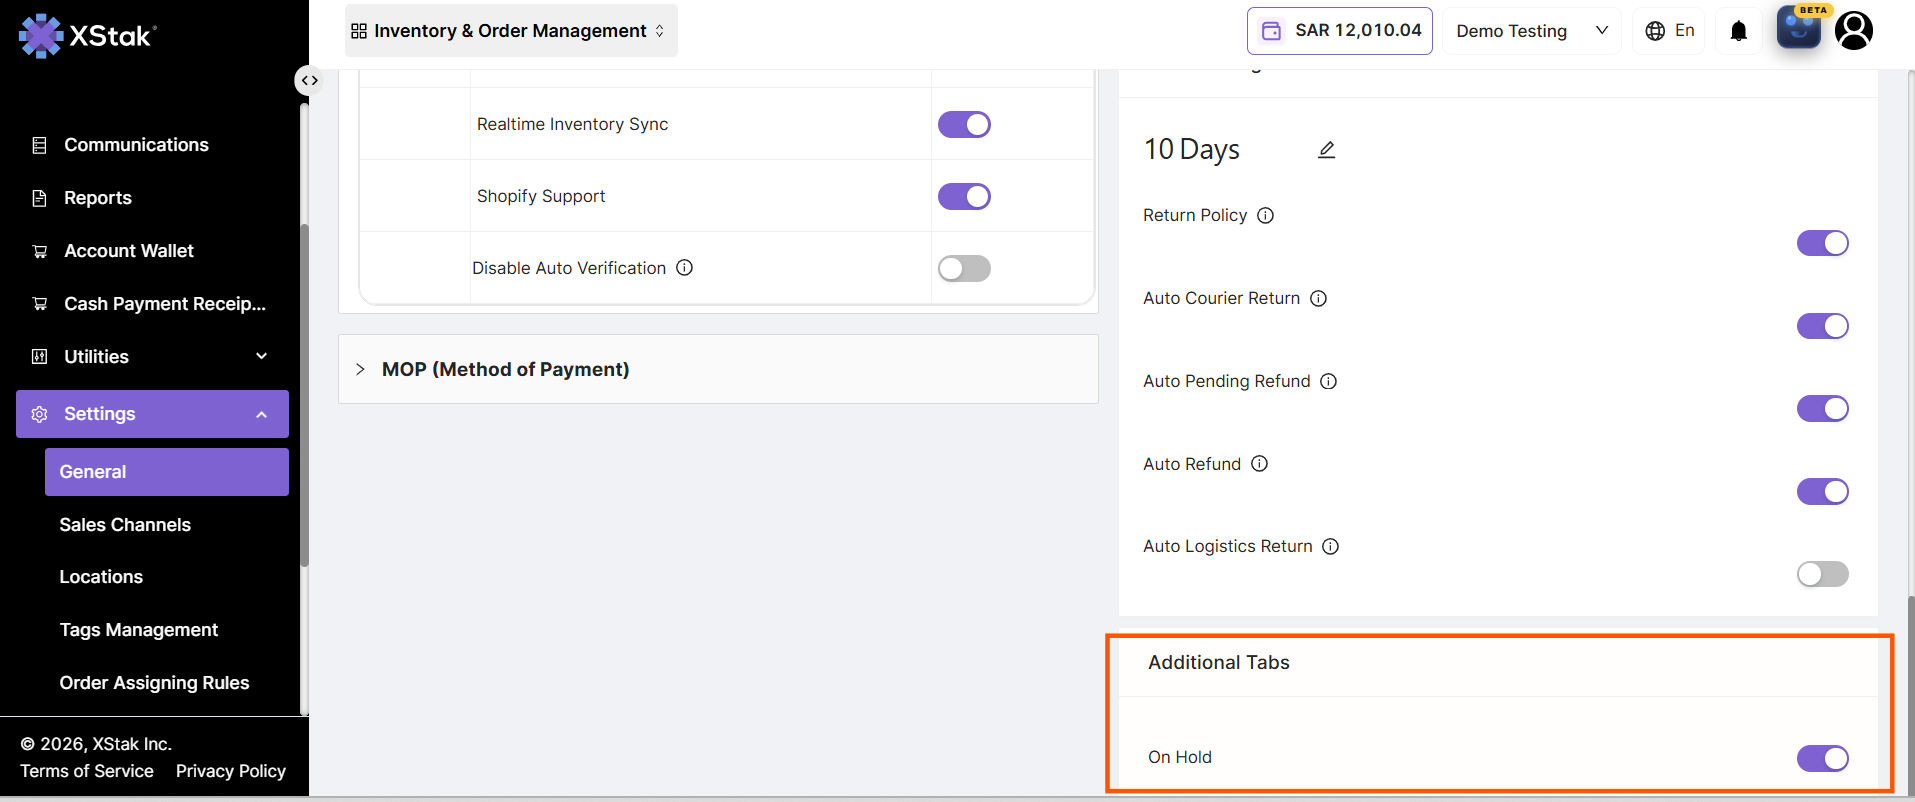The height and width of the screenshot is (802, 1915).
Task: Open user profile avatar
Action: (1854, 31)
